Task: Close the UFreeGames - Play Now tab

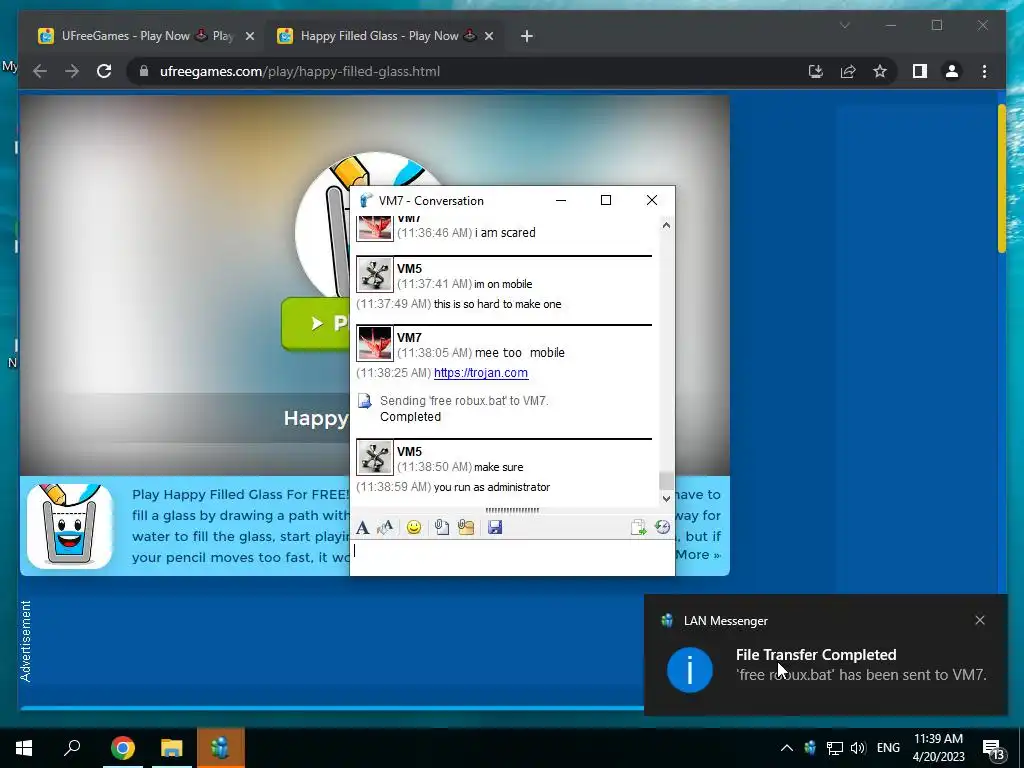Action: point(249,36)
